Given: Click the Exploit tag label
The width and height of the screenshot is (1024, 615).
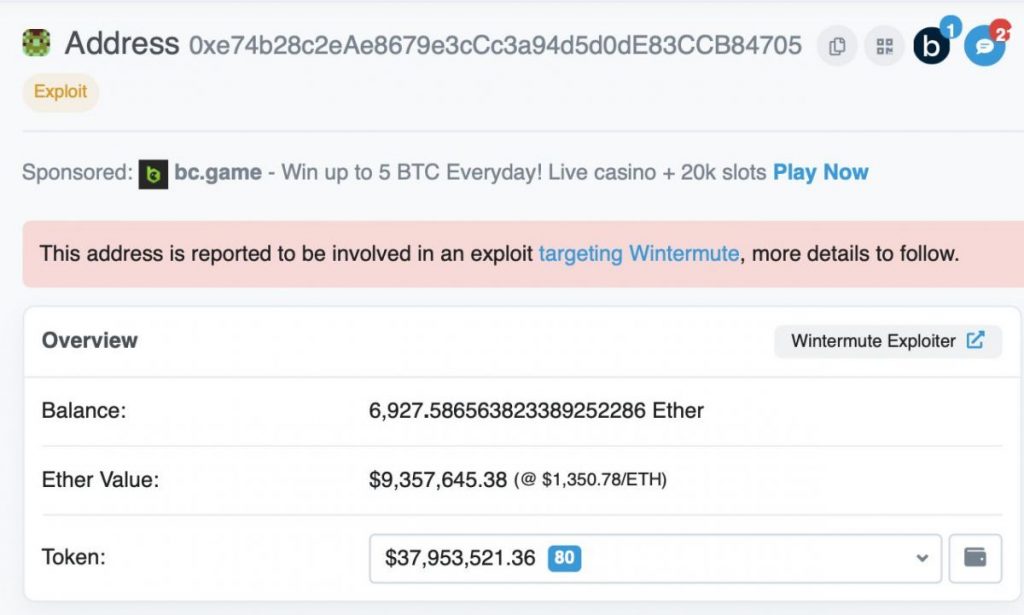Looking at the screenshot, I should [x=61, y=91].
